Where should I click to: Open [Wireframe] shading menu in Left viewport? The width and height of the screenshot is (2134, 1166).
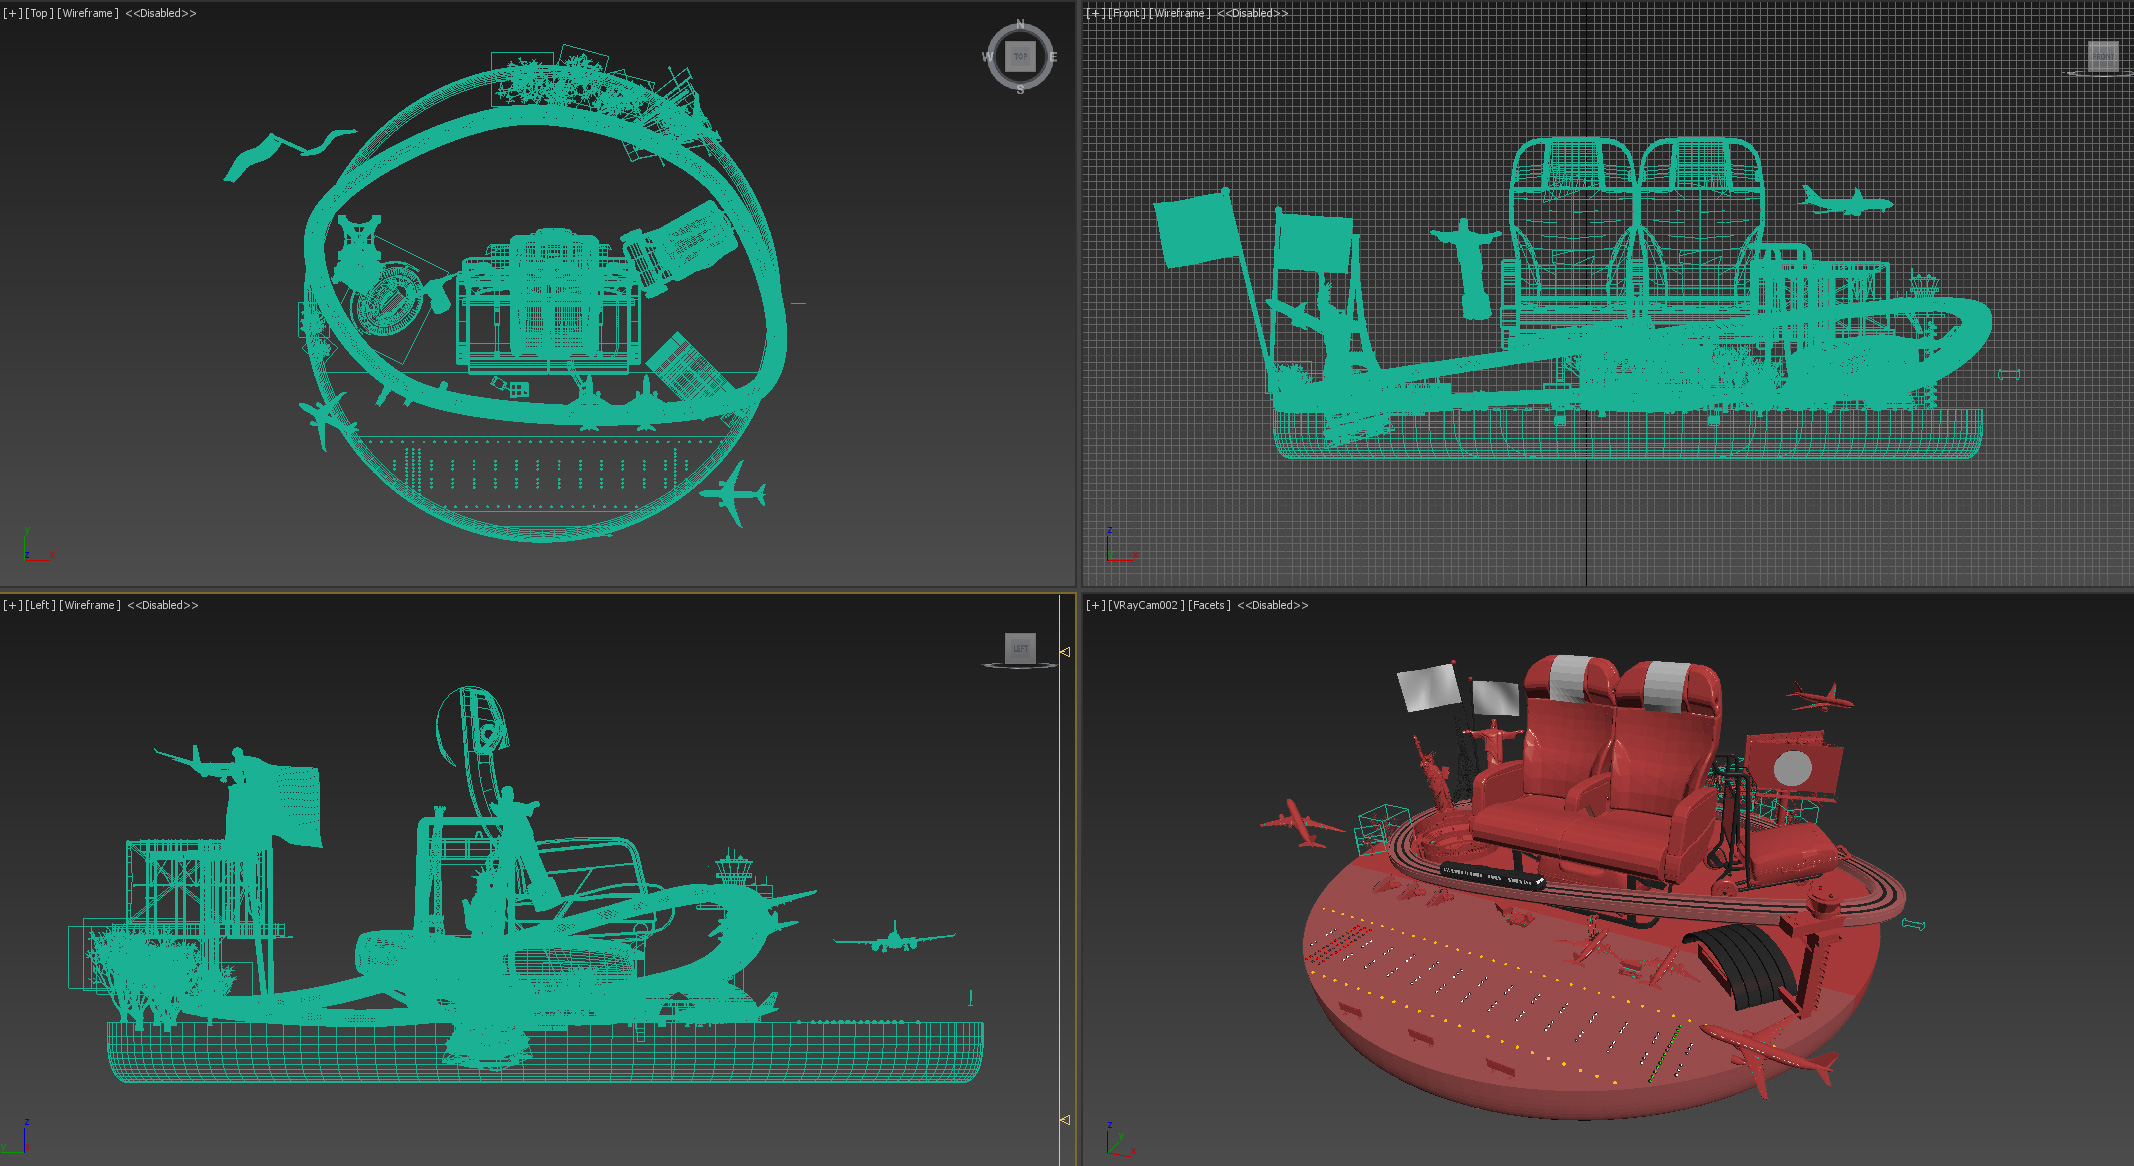click(x=90, y=605)
